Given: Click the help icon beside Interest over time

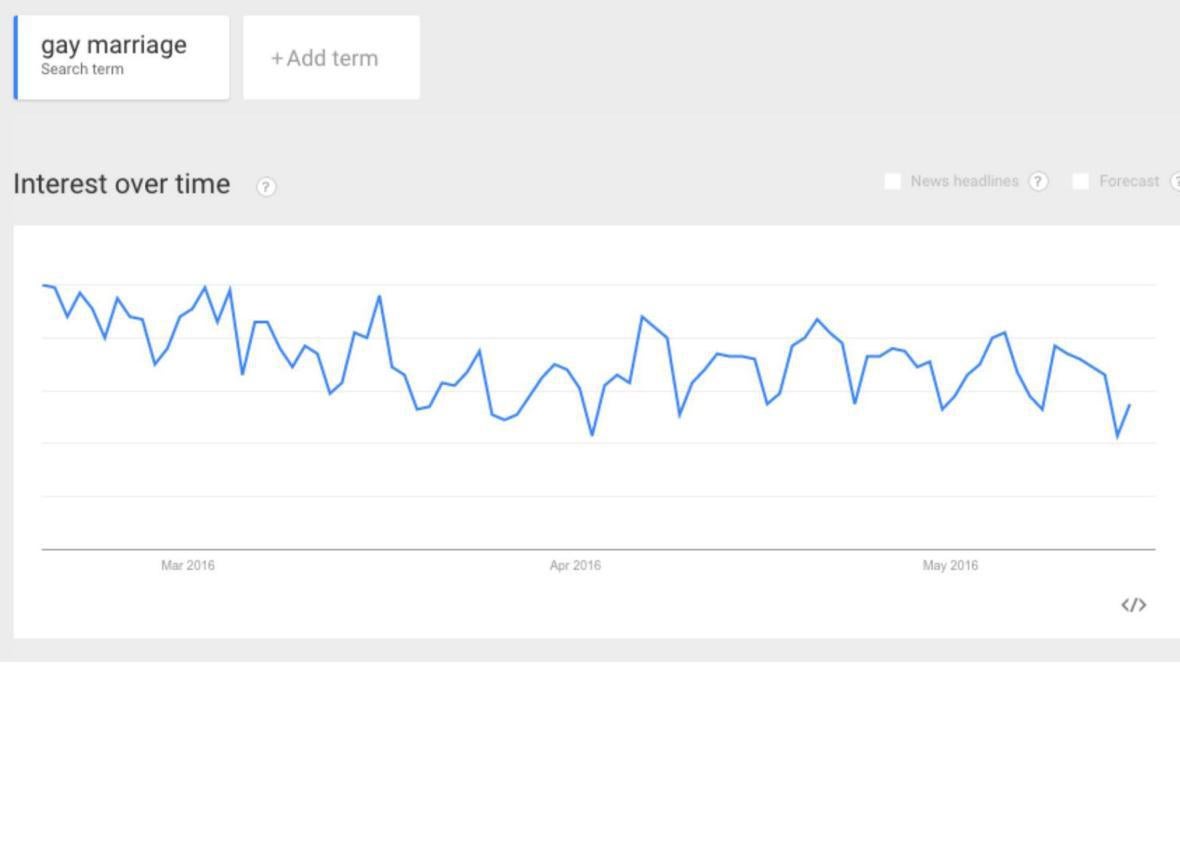Looking at the screenshot, I should pos(266,187).
